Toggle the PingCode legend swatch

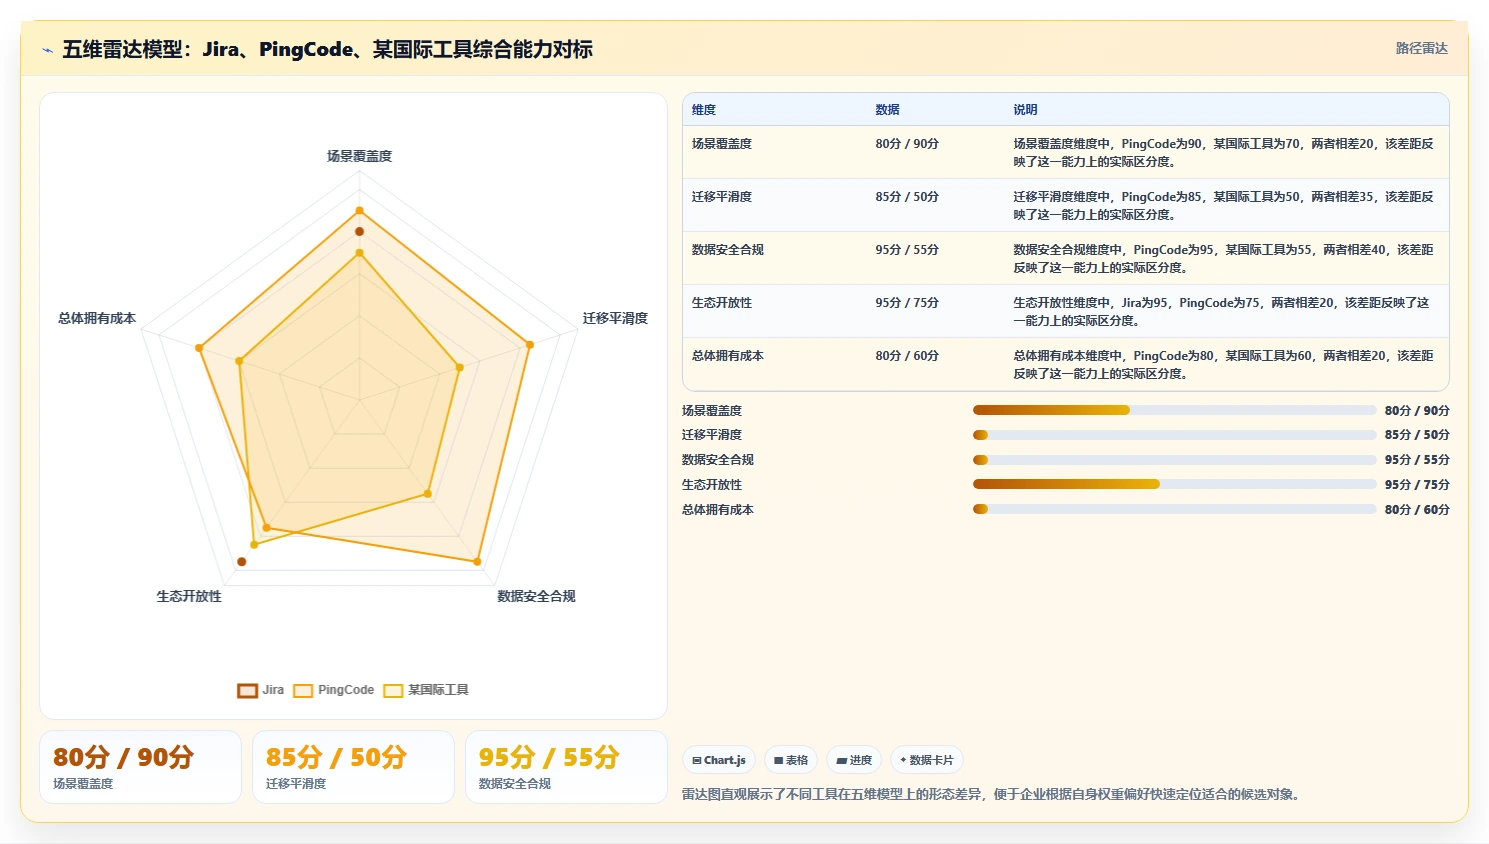click(303, 690)
